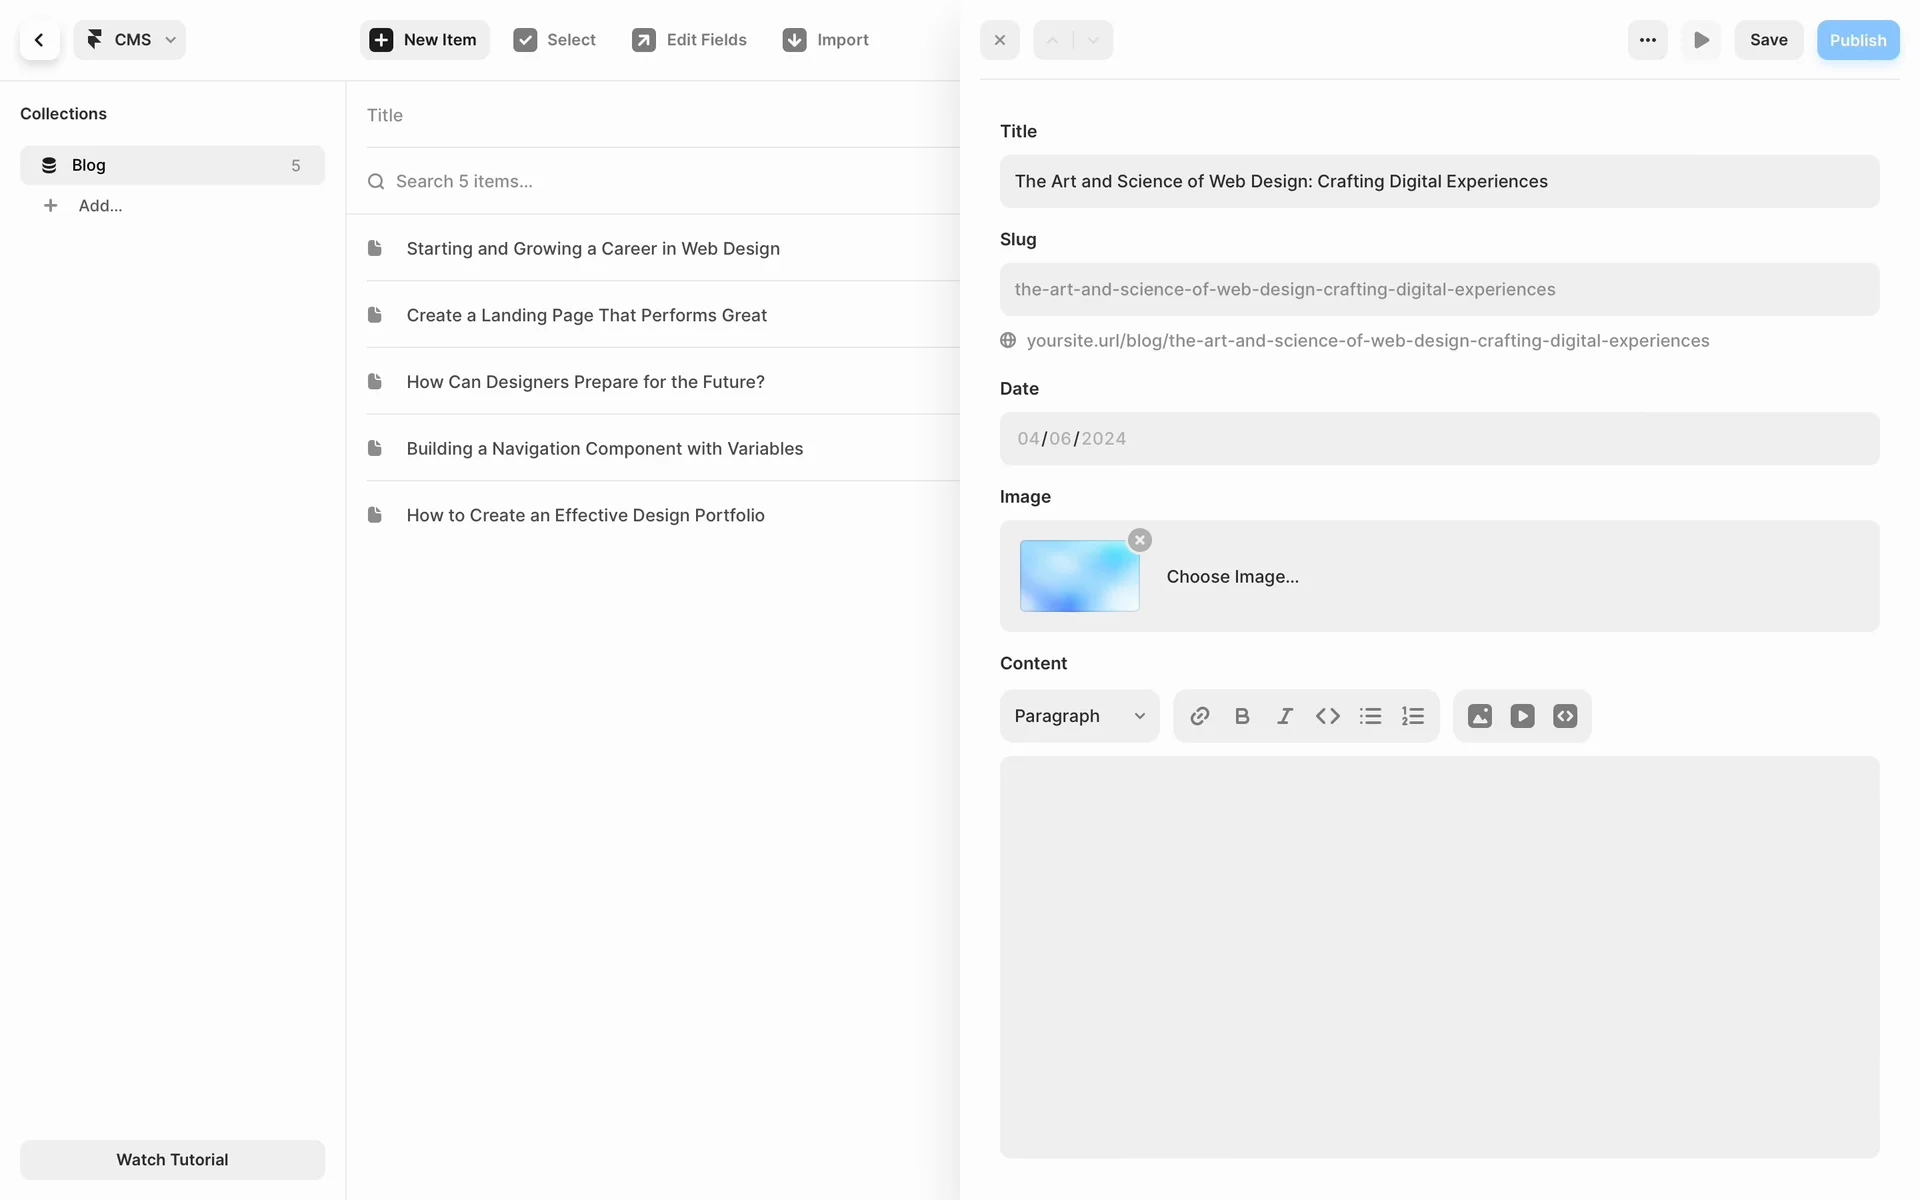Open the three-dots more options menu
1920x1200 pixels.
[x=1647, y=40]
